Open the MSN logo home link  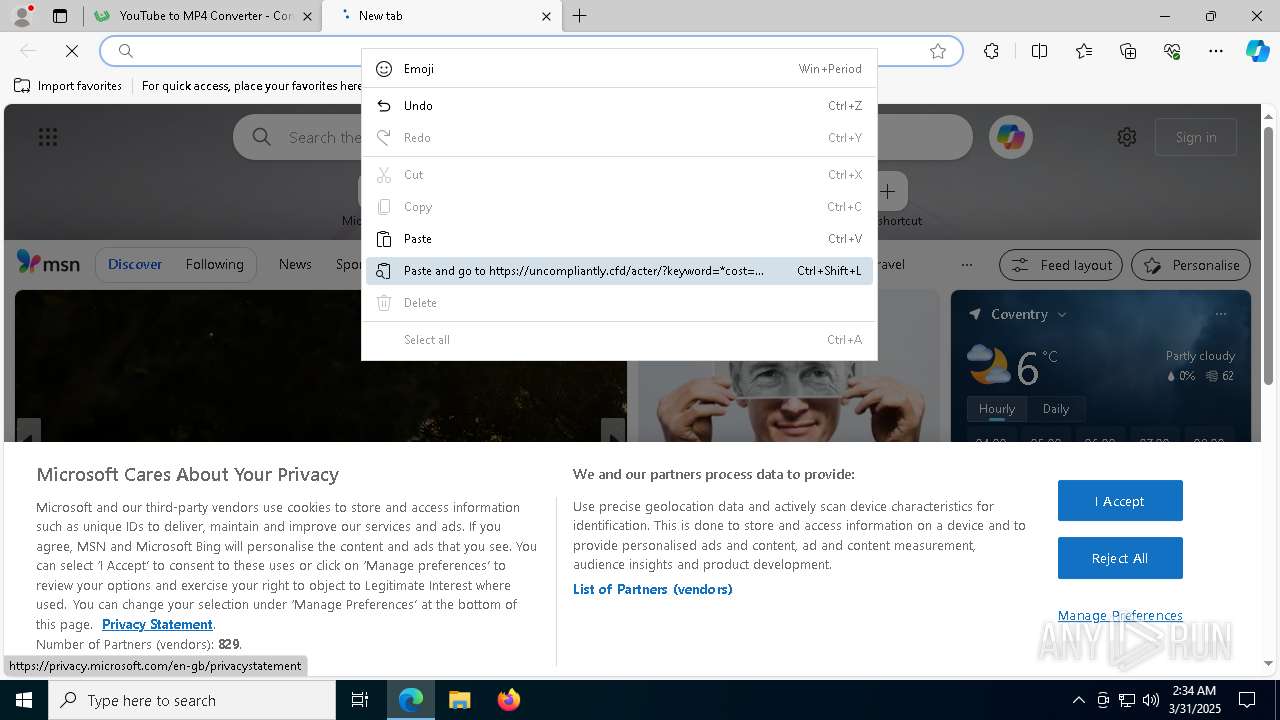click(x=48, y=264)
